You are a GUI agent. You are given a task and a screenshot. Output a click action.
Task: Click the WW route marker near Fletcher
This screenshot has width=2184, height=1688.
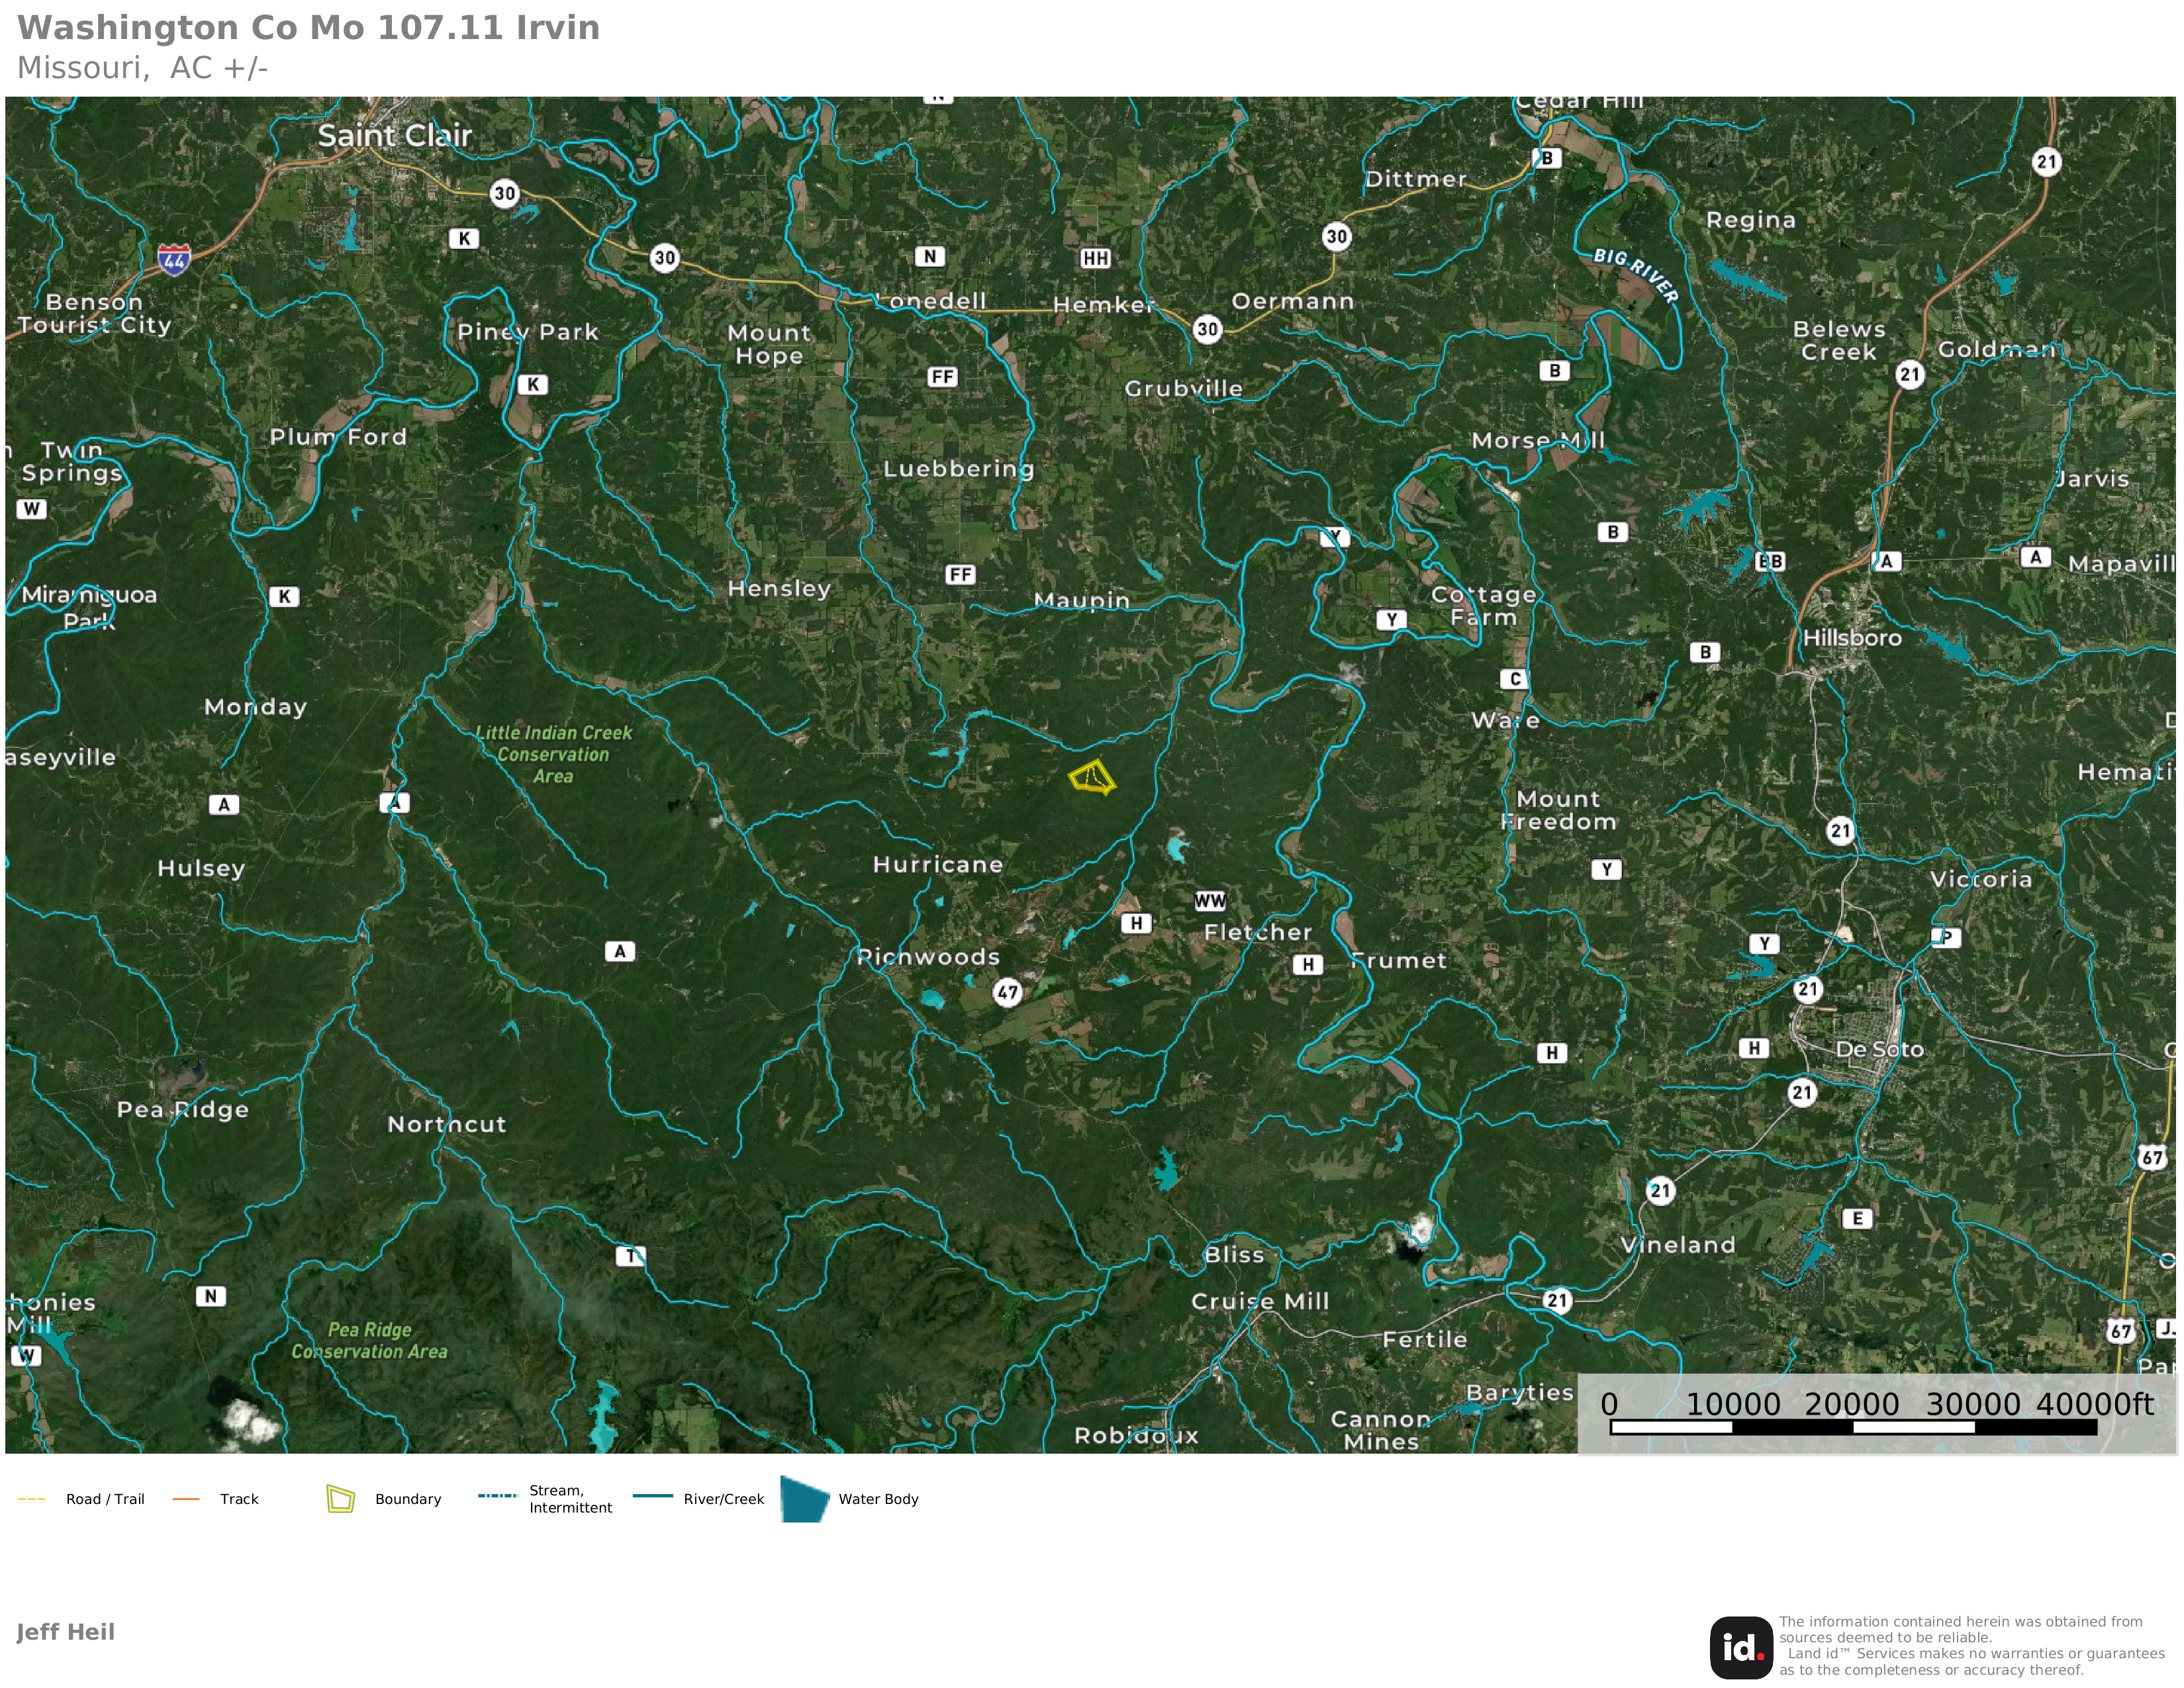click(1209, 901)
